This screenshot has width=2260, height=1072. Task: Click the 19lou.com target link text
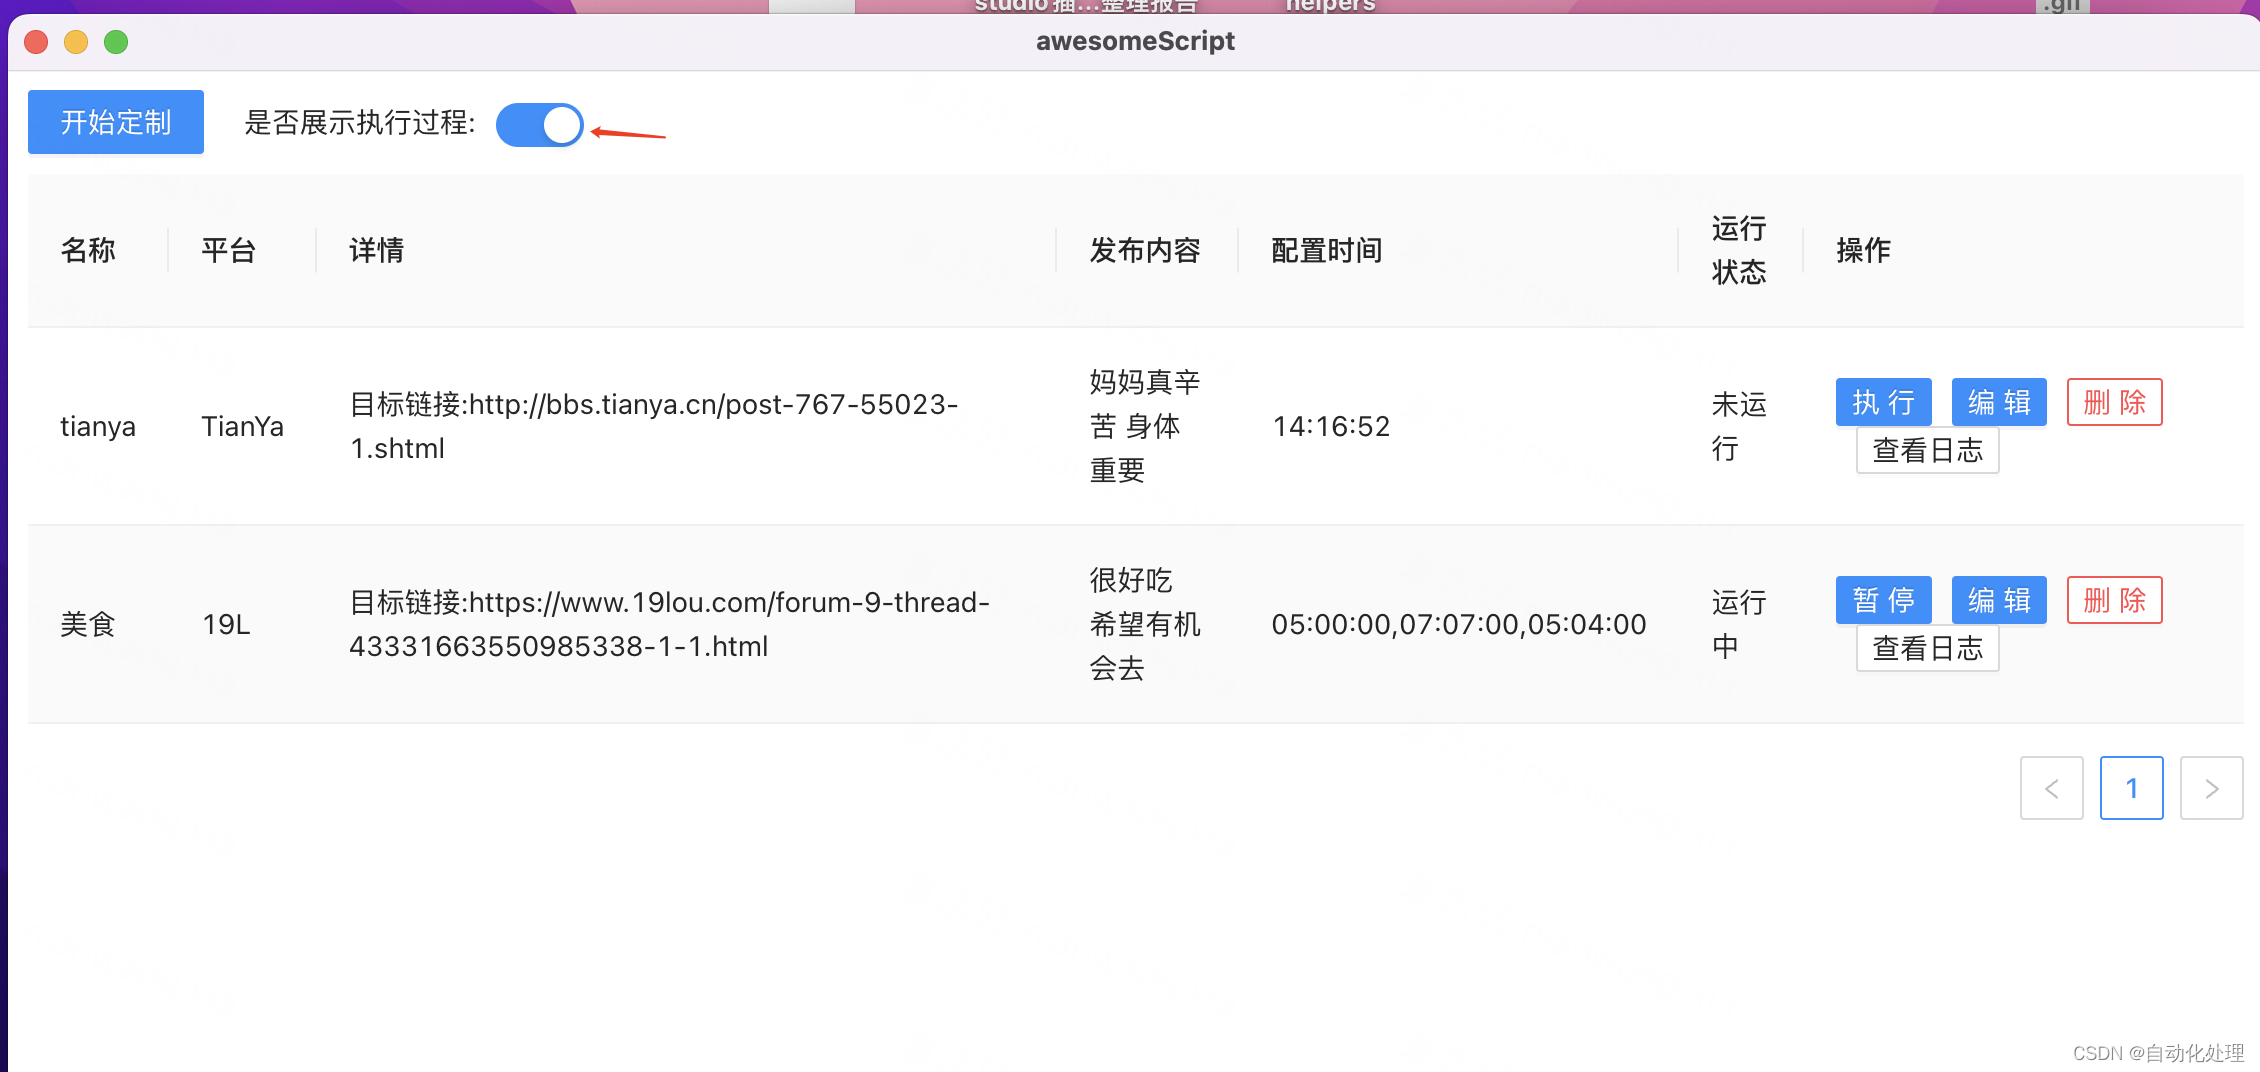point(669,624)
